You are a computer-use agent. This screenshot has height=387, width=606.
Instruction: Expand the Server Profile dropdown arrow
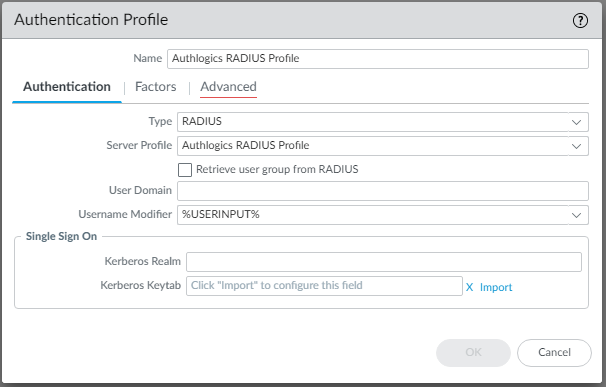(577, 146)
